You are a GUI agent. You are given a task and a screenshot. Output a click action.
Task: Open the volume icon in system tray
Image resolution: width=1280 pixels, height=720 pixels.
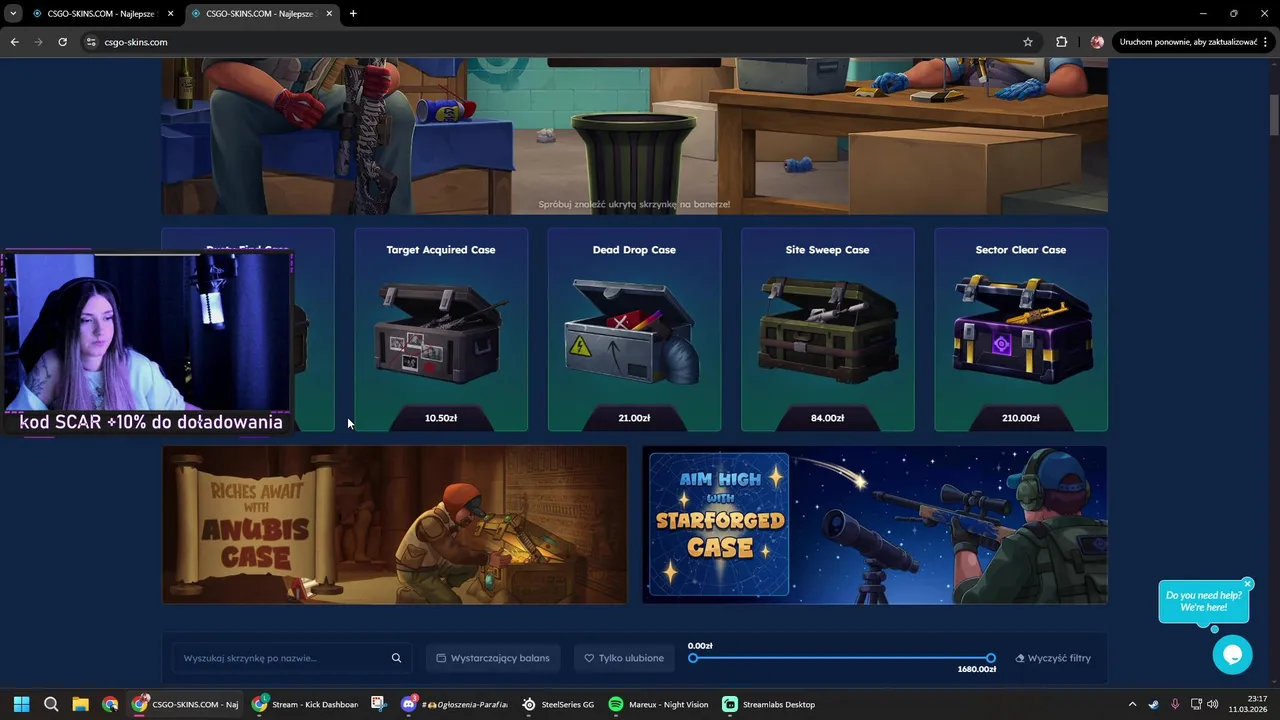(1212, 704)
